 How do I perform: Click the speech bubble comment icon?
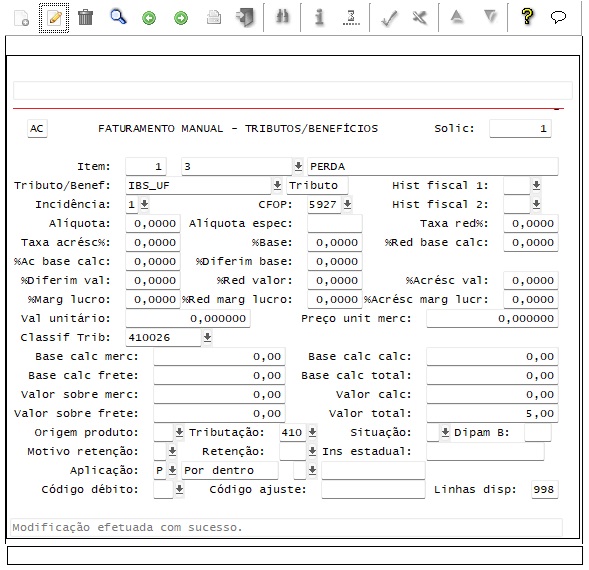click(558, 17)
